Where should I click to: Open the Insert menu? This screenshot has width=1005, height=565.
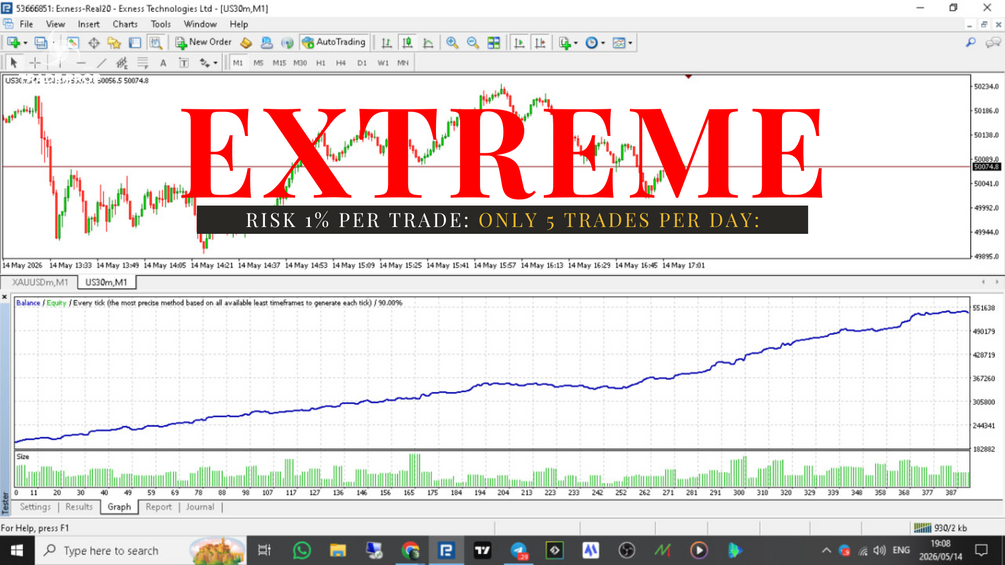click(88, 24)
